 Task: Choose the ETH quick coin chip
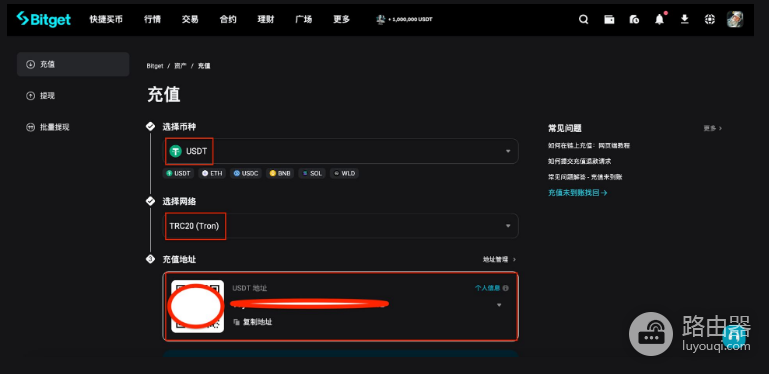pos(212,173)
